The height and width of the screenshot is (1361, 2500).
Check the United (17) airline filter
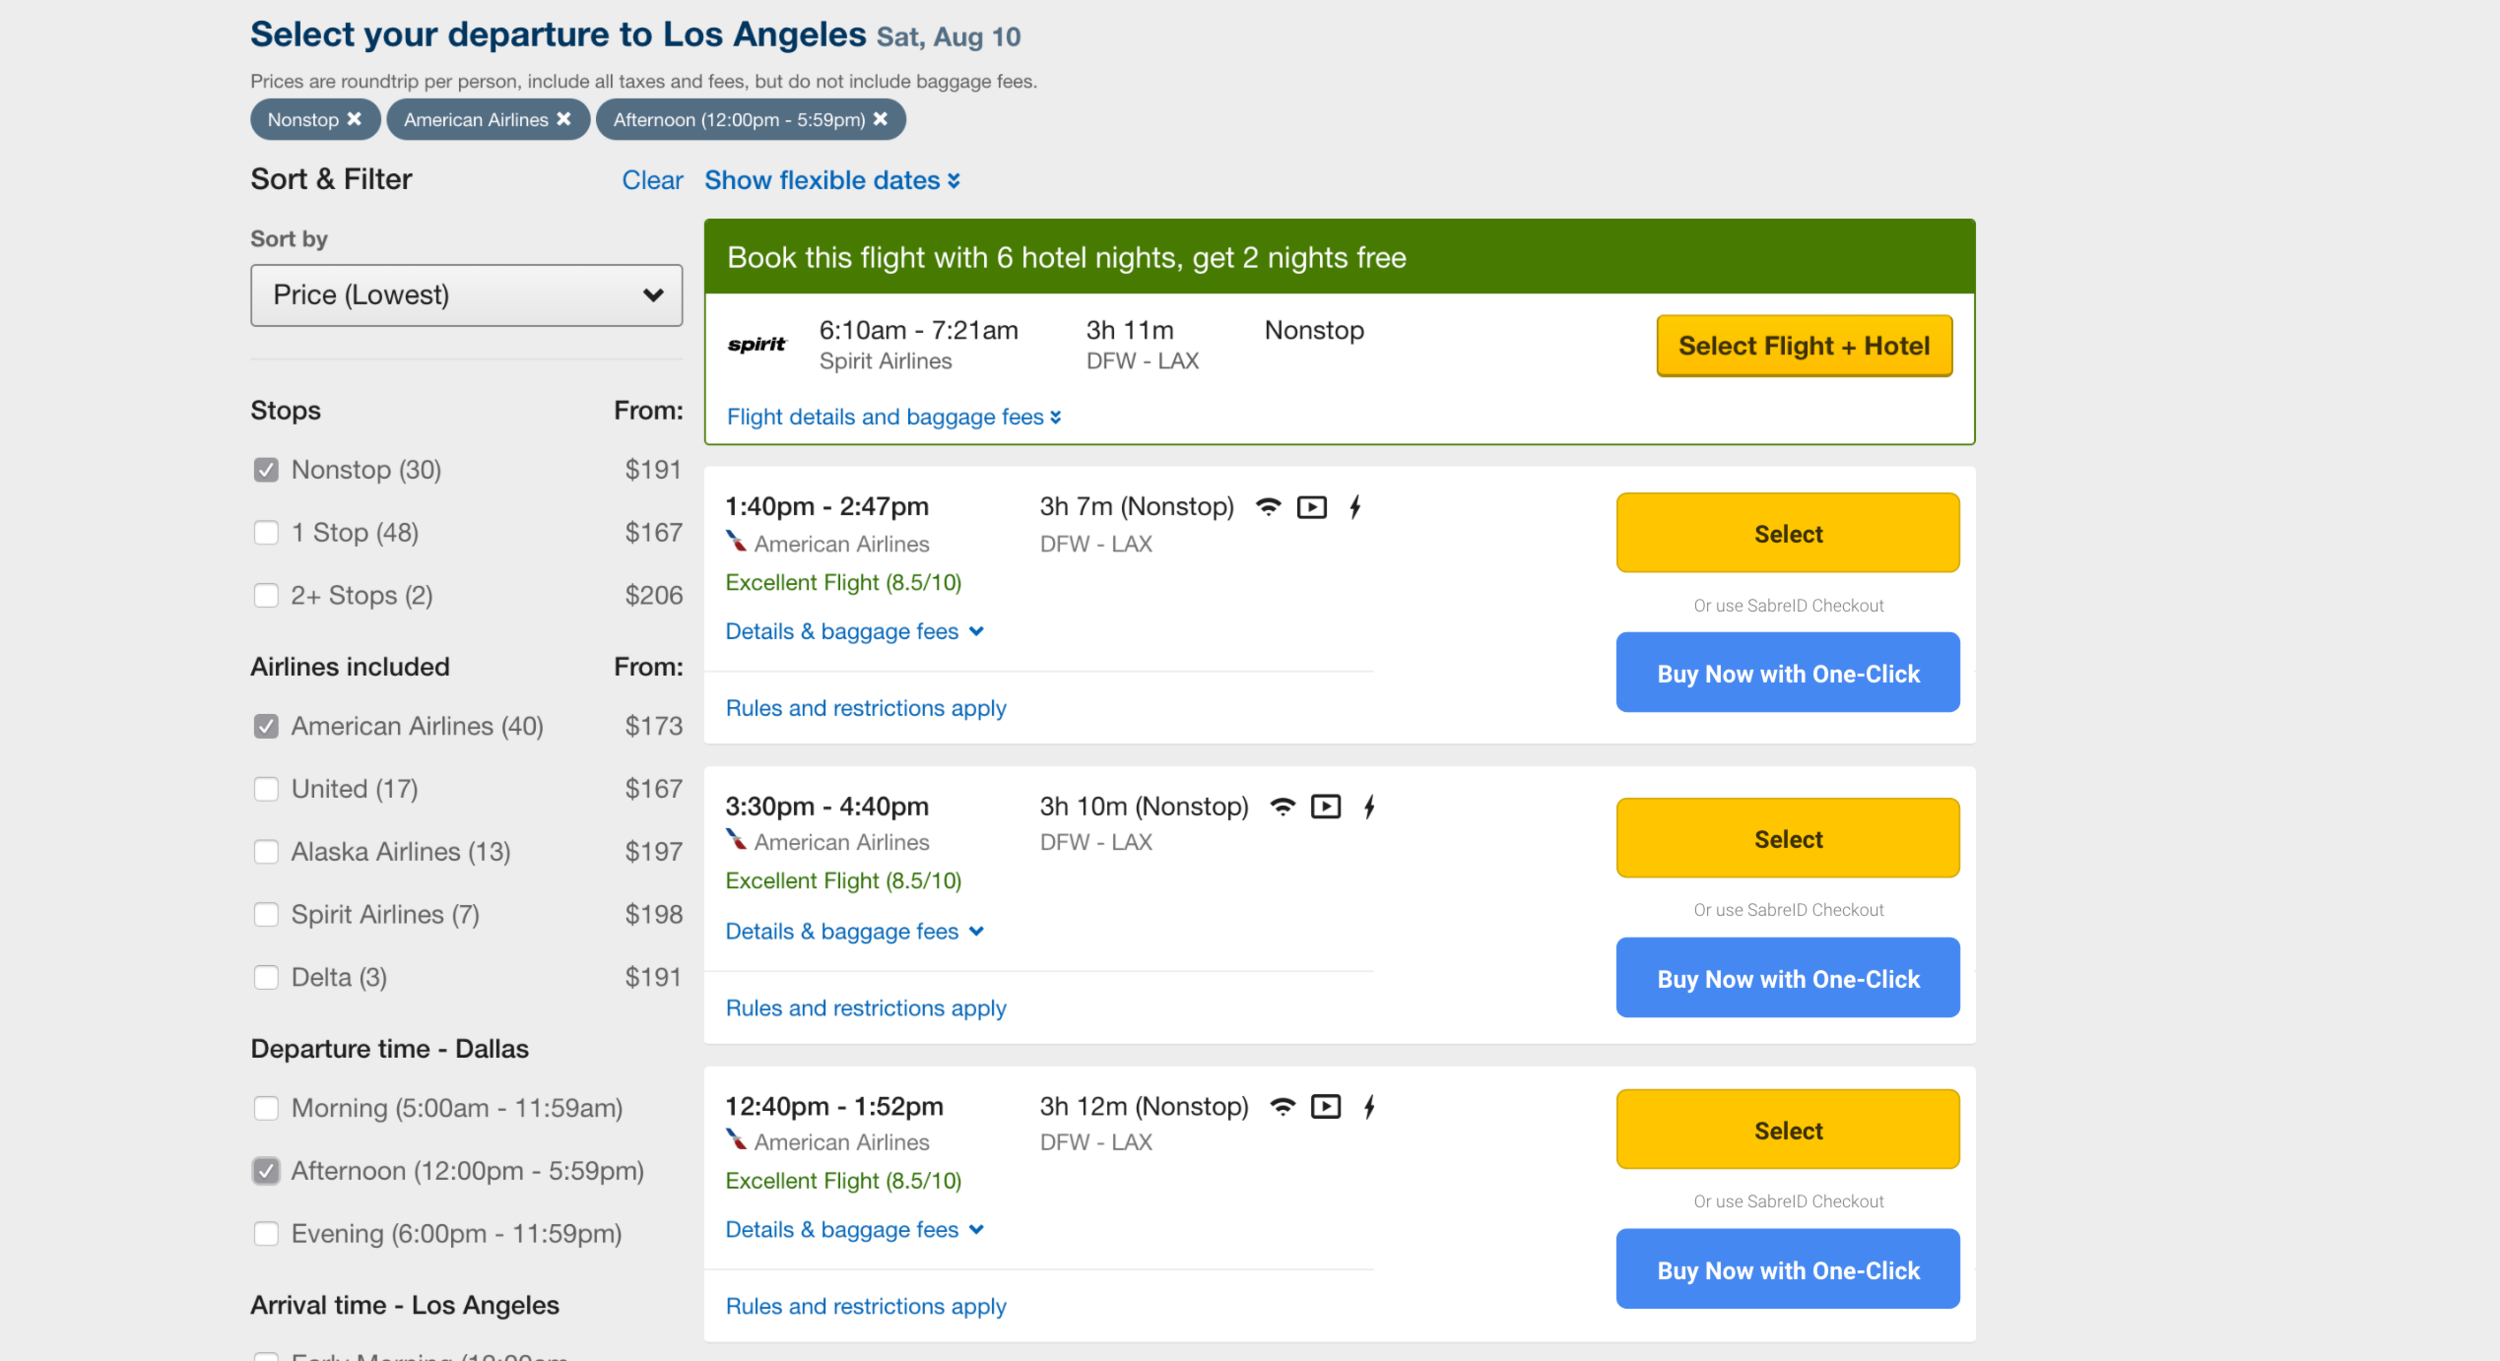[x=266, y=789]
